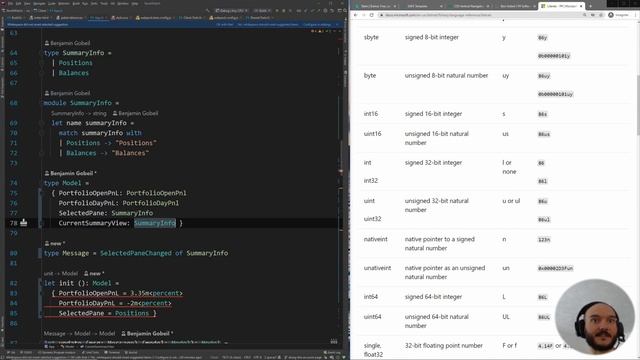
Task: Open the Help menu in Rider
Action: [x=135, y=4]
